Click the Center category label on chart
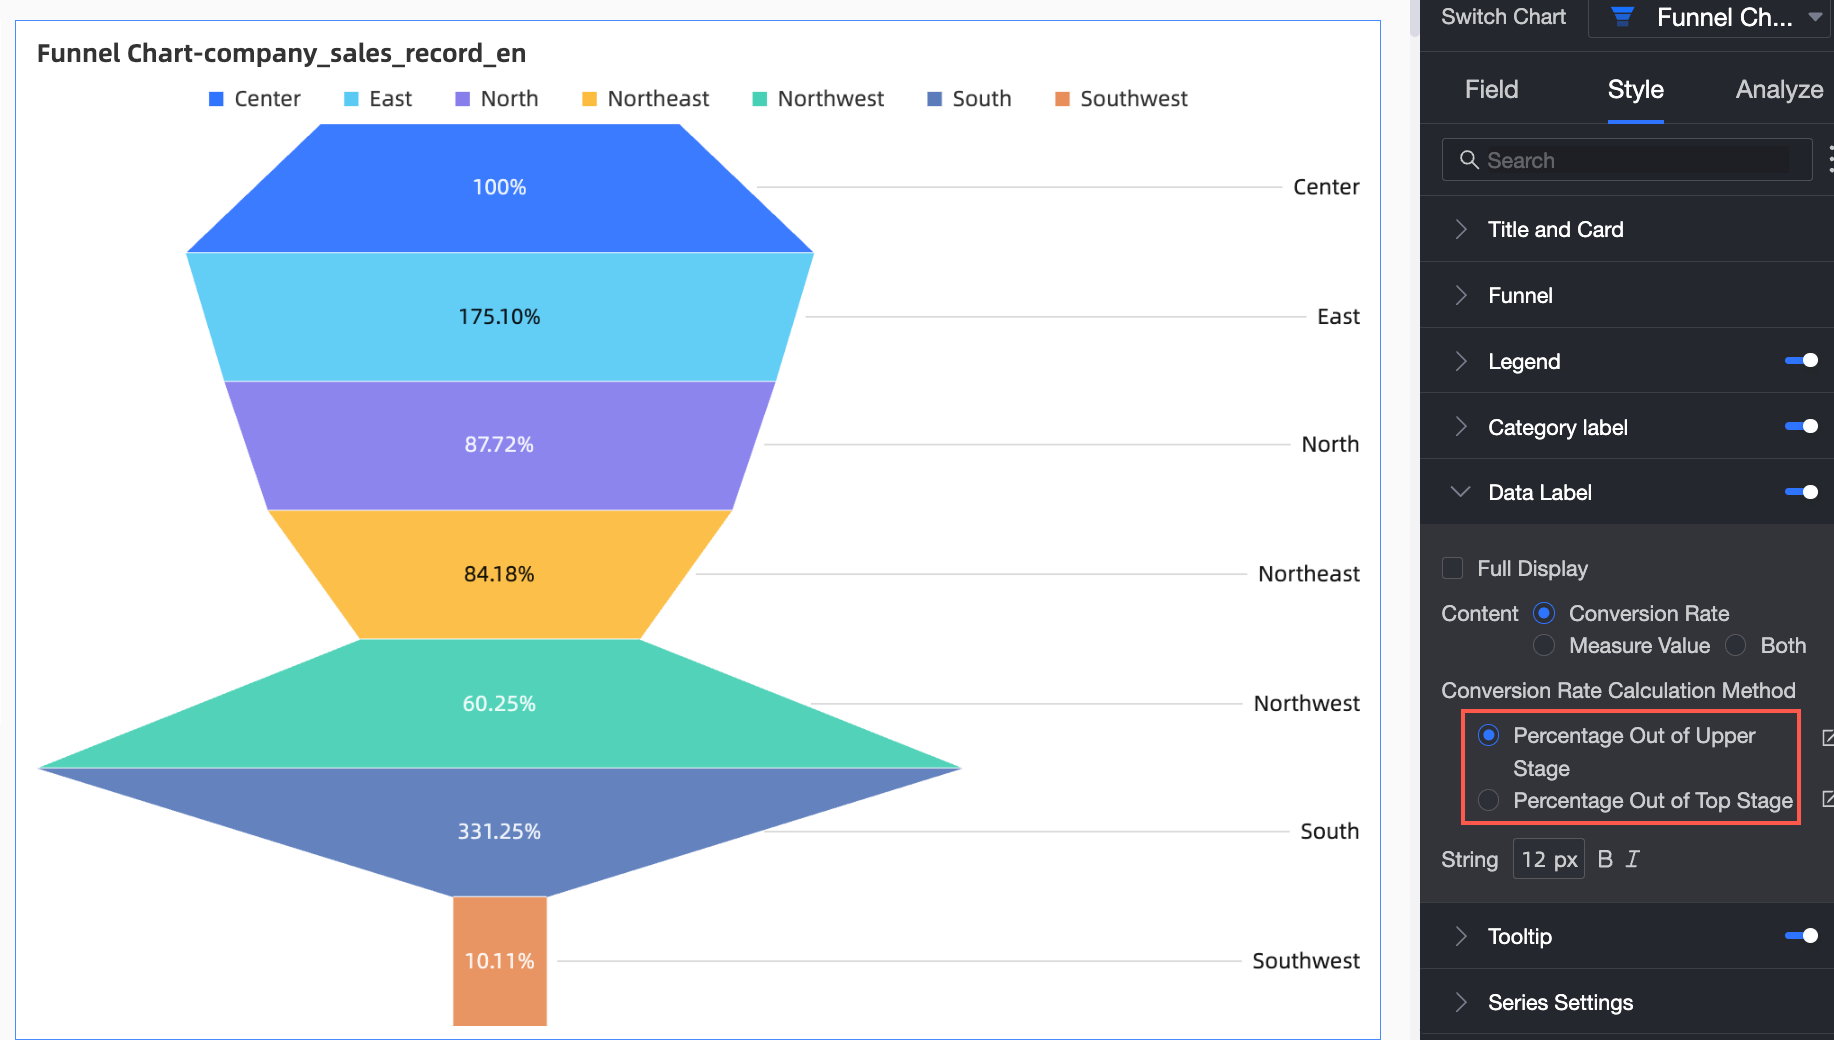The width and height of the screenshot is (1834, 1040). 1326,187
